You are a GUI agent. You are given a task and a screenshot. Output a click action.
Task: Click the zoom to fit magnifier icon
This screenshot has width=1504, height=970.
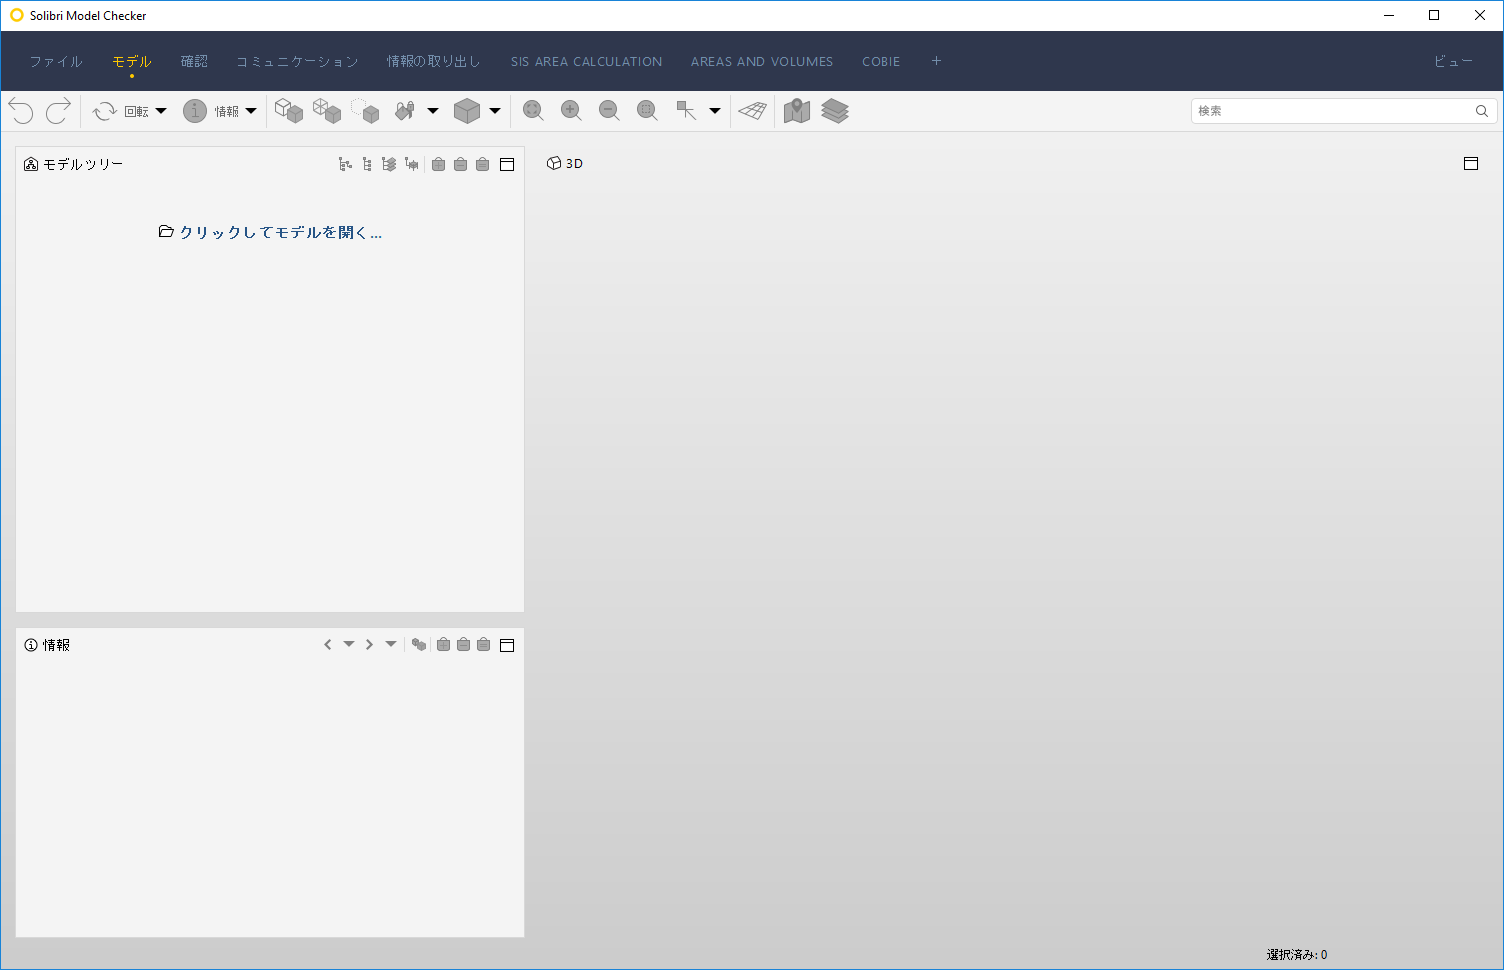click(534, 111)
